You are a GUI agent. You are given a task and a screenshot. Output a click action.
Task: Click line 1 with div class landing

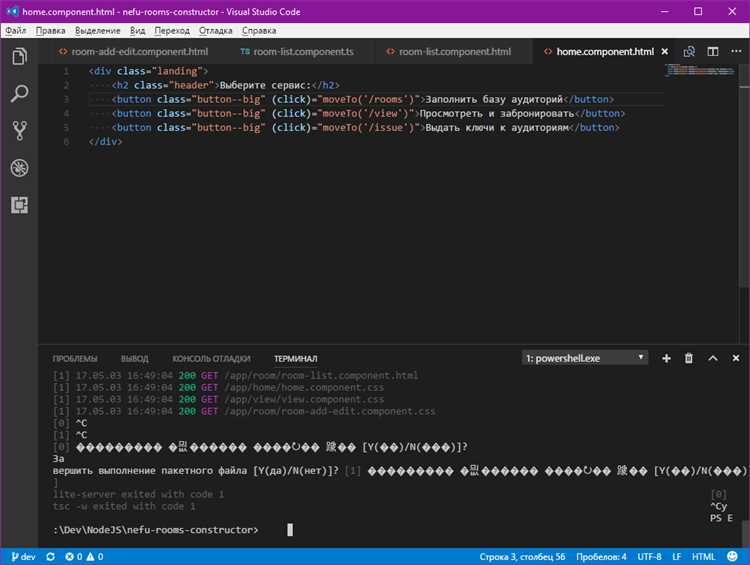(148, 71)
